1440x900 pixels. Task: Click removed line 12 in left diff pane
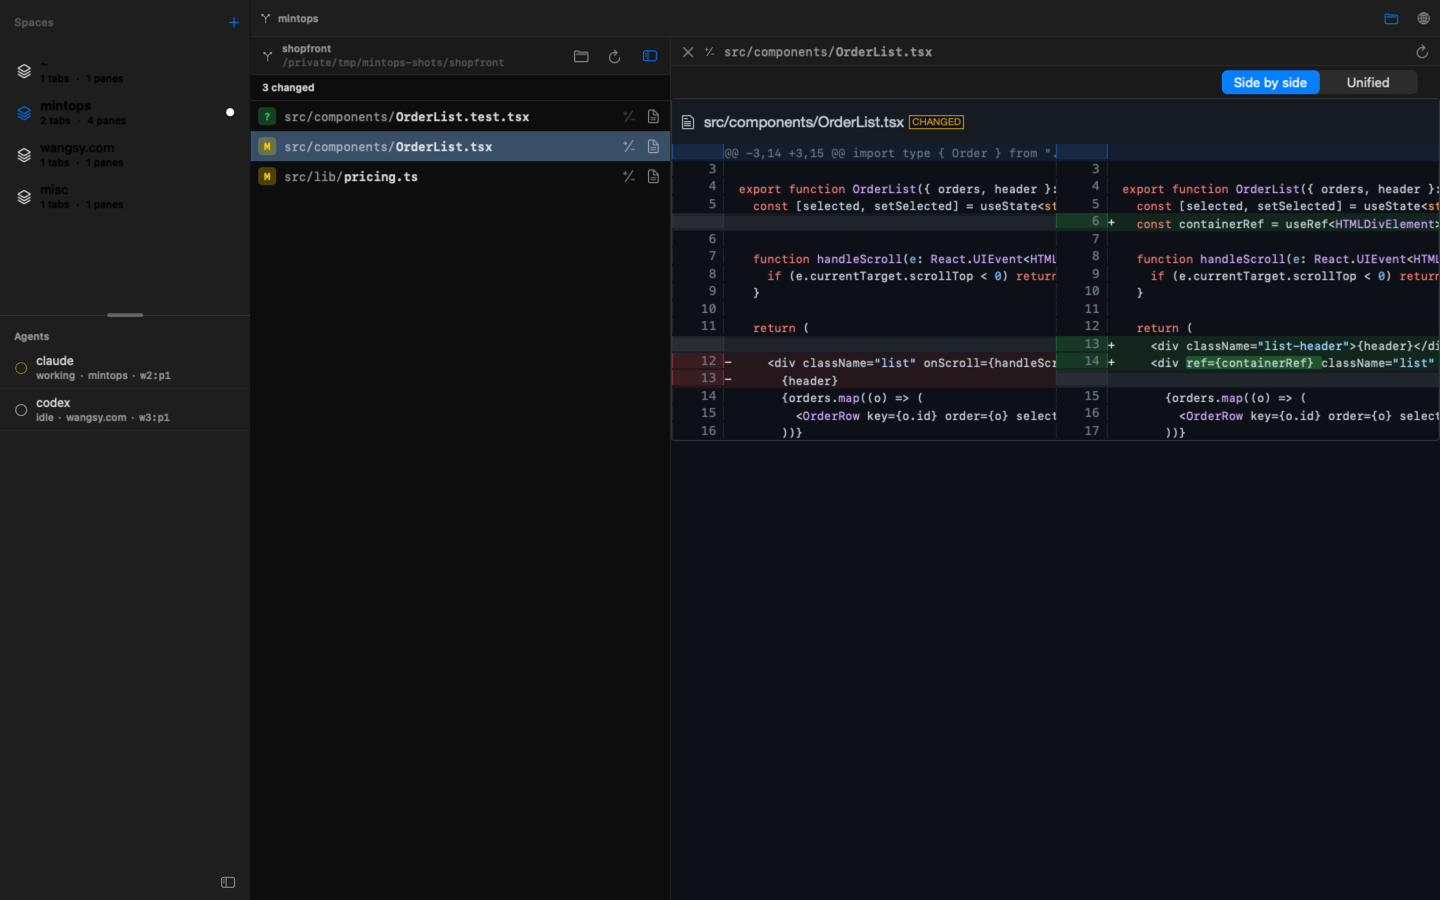tap(864, 362)
